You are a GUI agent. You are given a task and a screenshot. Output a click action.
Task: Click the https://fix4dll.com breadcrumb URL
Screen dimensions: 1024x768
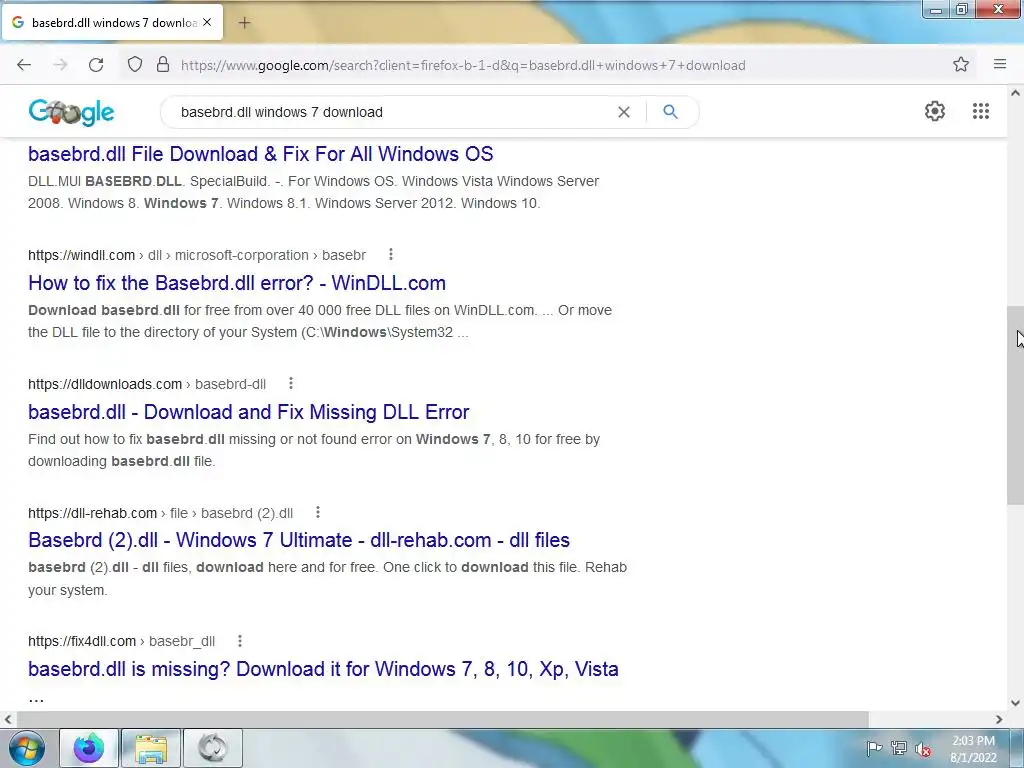click(121, 641)
